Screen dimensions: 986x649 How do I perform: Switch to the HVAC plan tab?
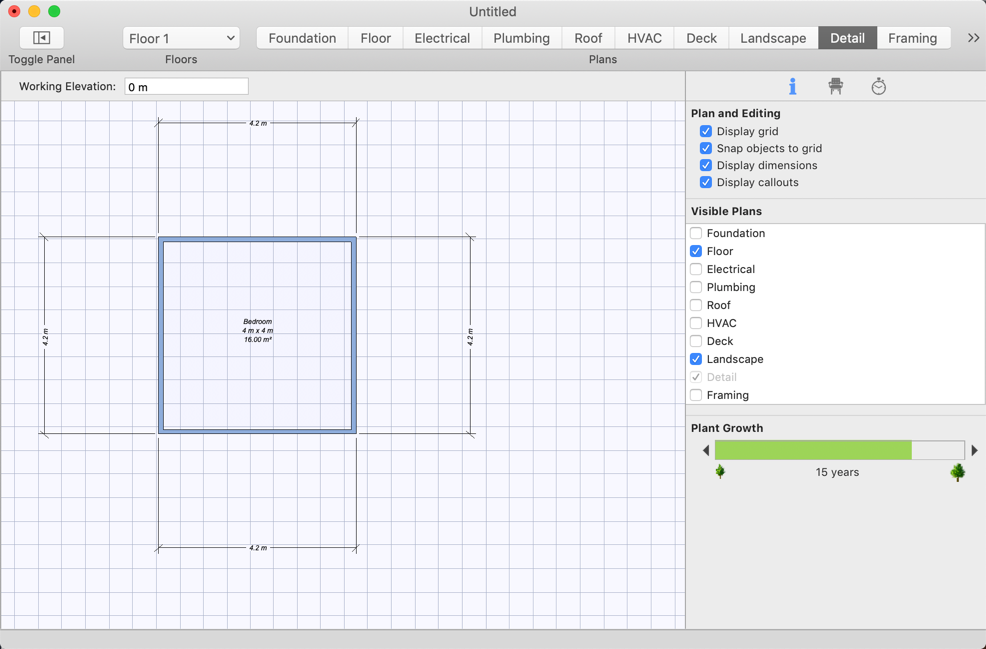coord(645,38)
